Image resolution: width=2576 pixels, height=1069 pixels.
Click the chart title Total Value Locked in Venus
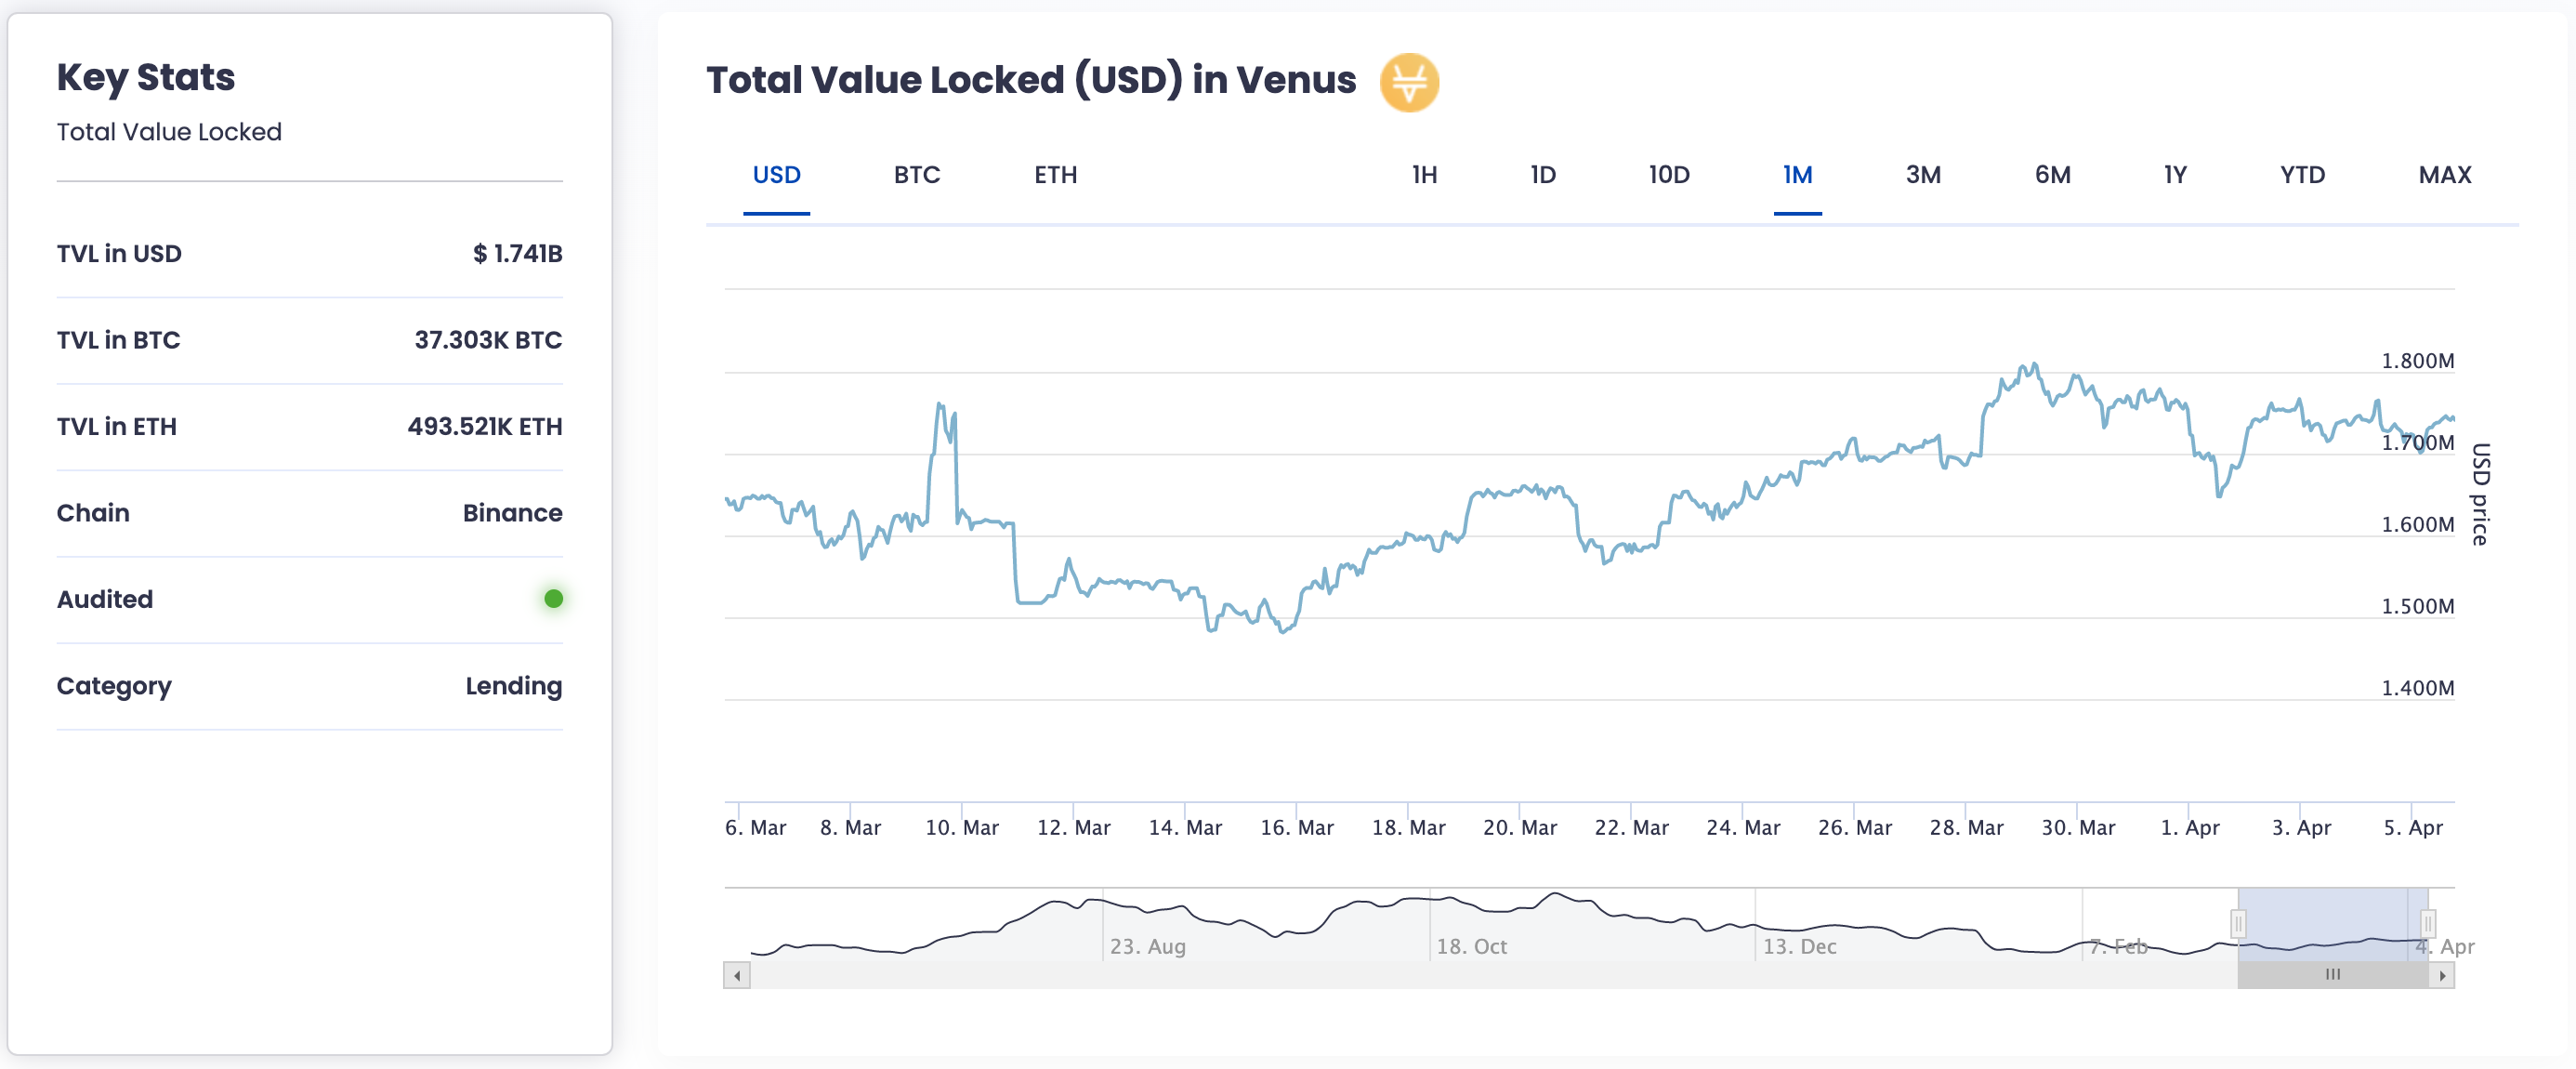1031,80
